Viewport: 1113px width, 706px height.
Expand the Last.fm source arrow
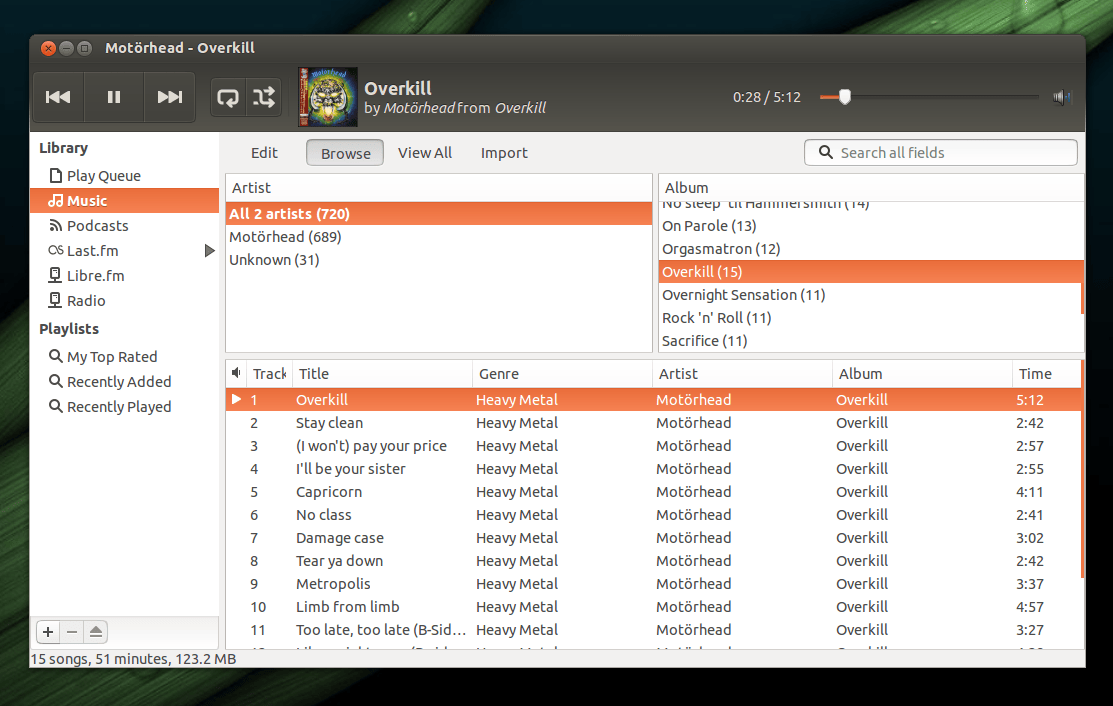pyautogui.click(x=210, y=251)
